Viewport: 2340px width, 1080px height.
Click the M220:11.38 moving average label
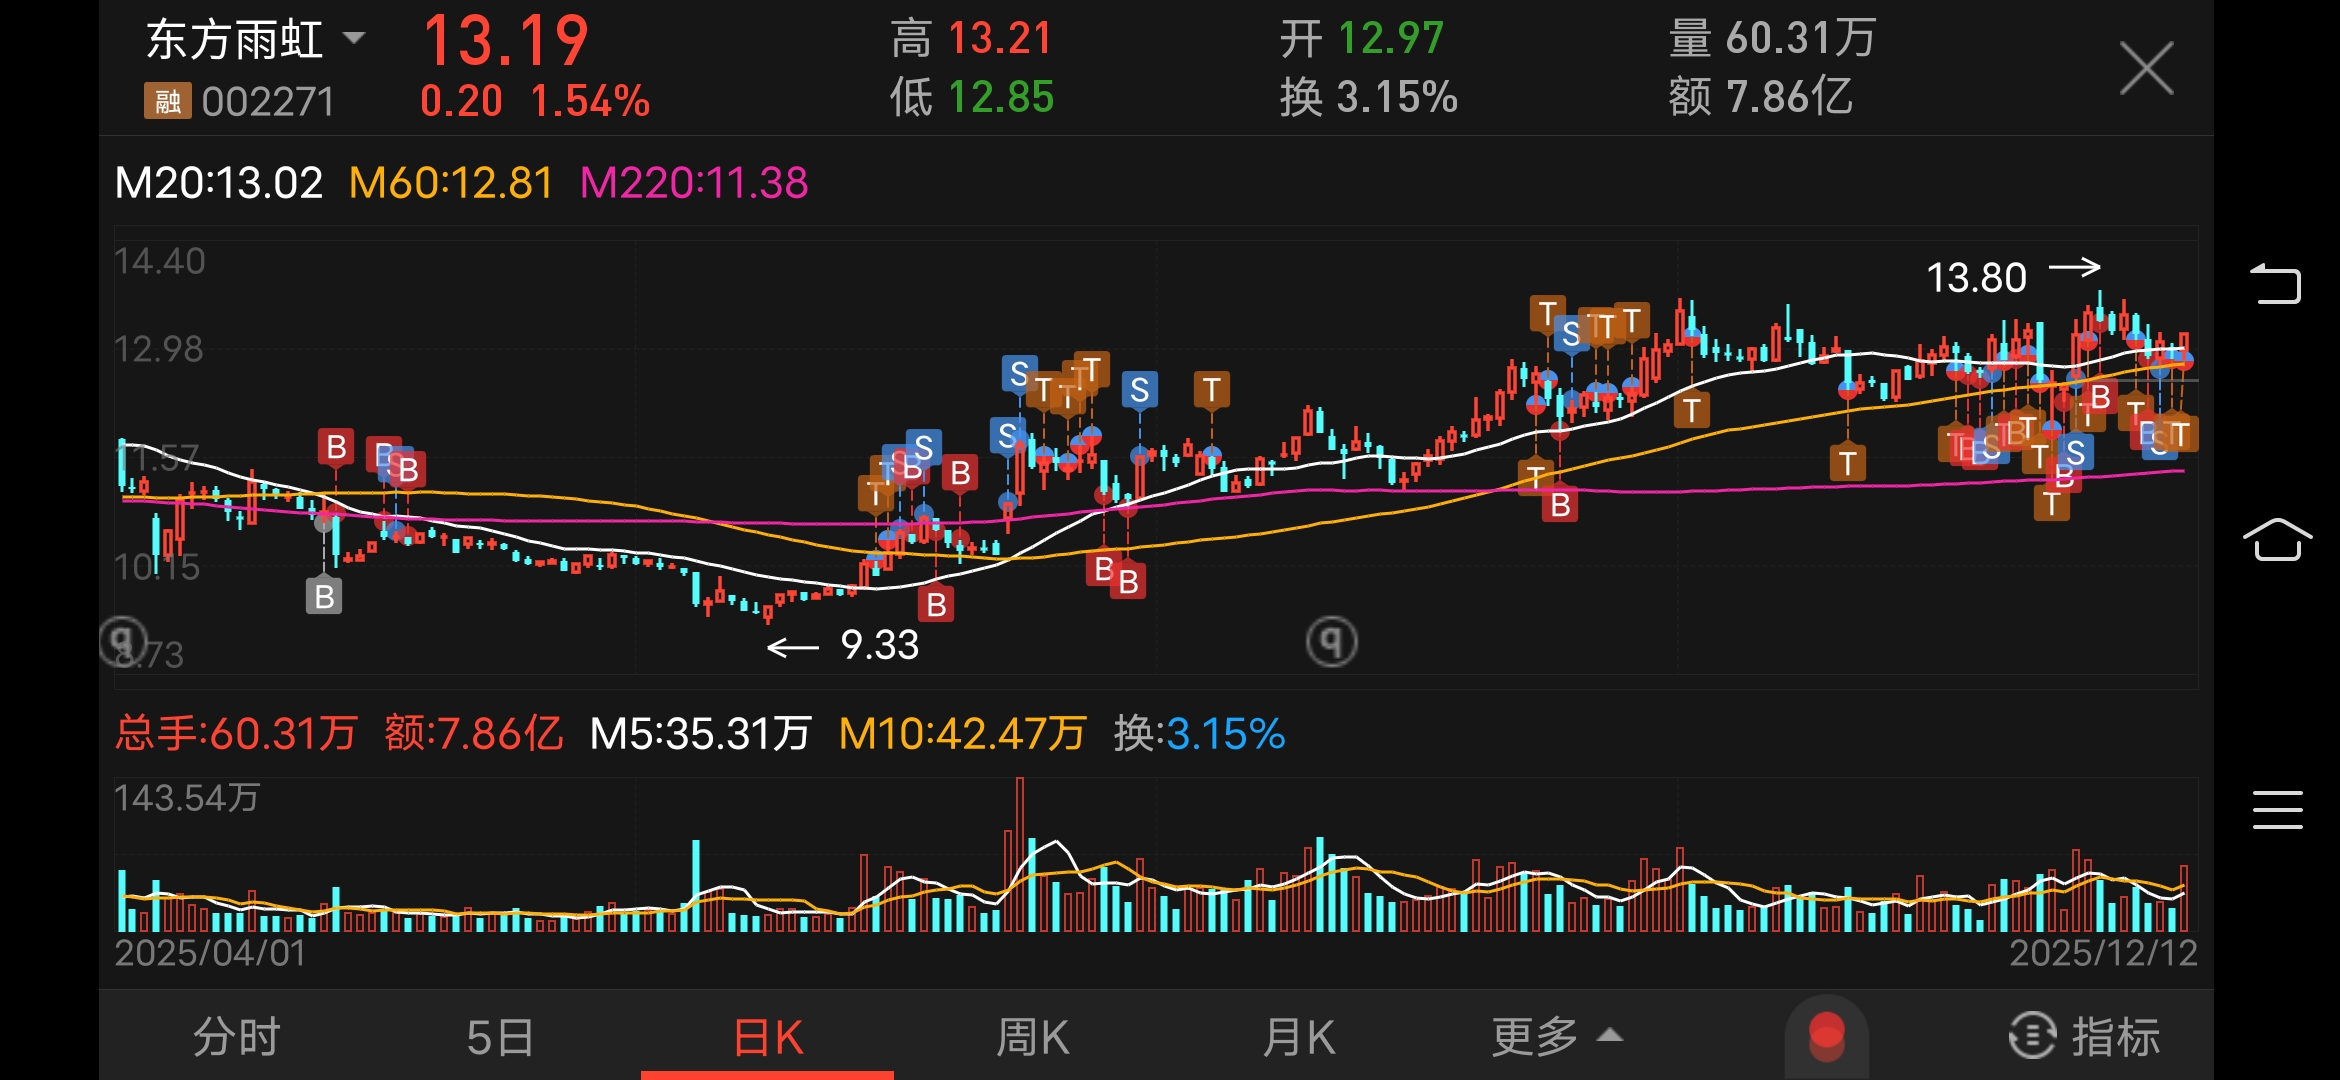[x=693, y=183]
